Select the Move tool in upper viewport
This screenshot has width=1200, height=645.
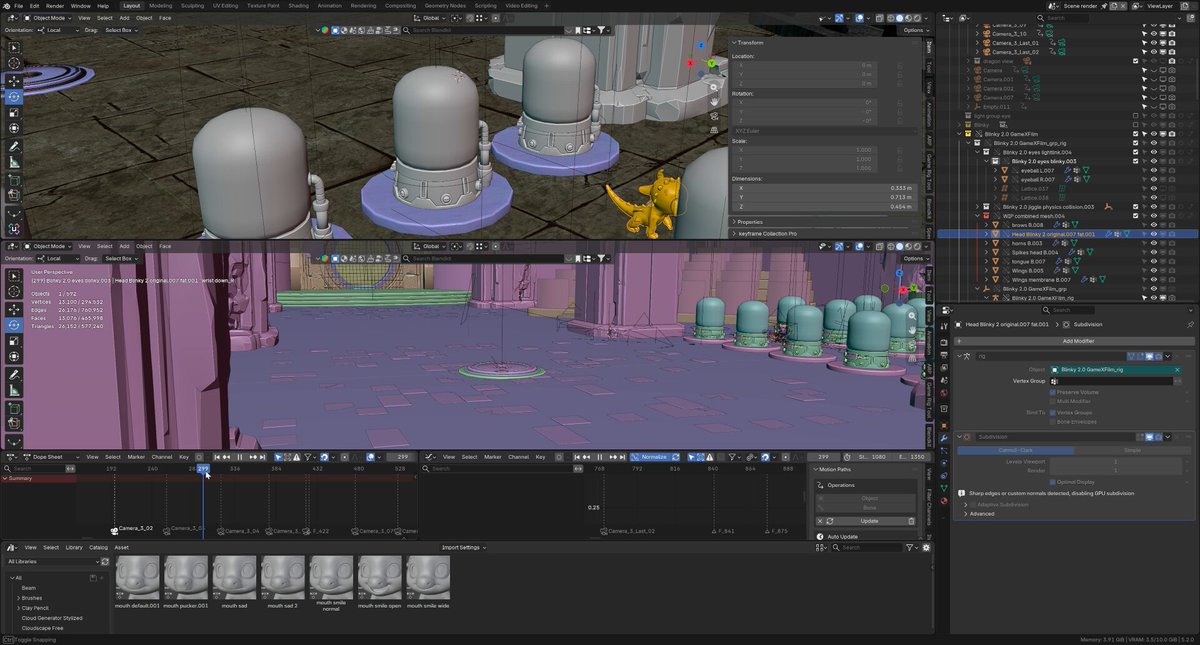[14, 80]
